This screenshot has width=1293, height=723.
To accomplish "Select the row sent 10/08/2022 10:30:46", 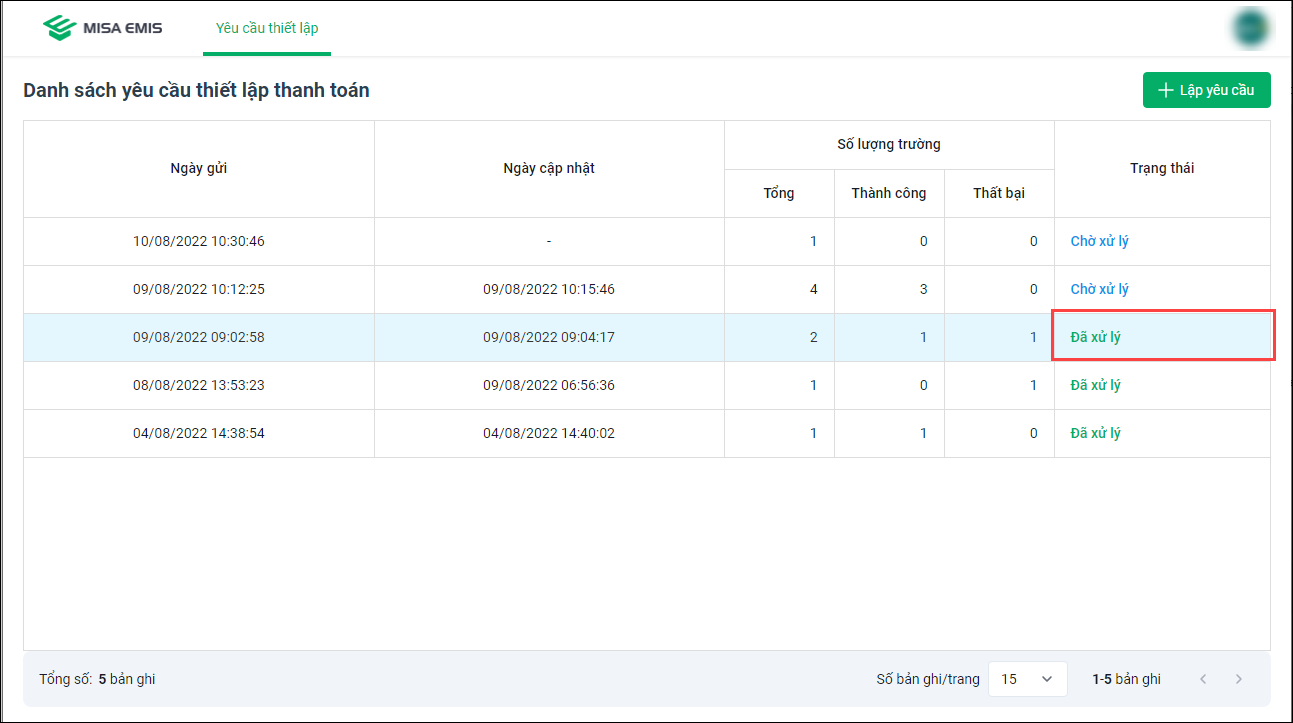I will pos(199,241).
